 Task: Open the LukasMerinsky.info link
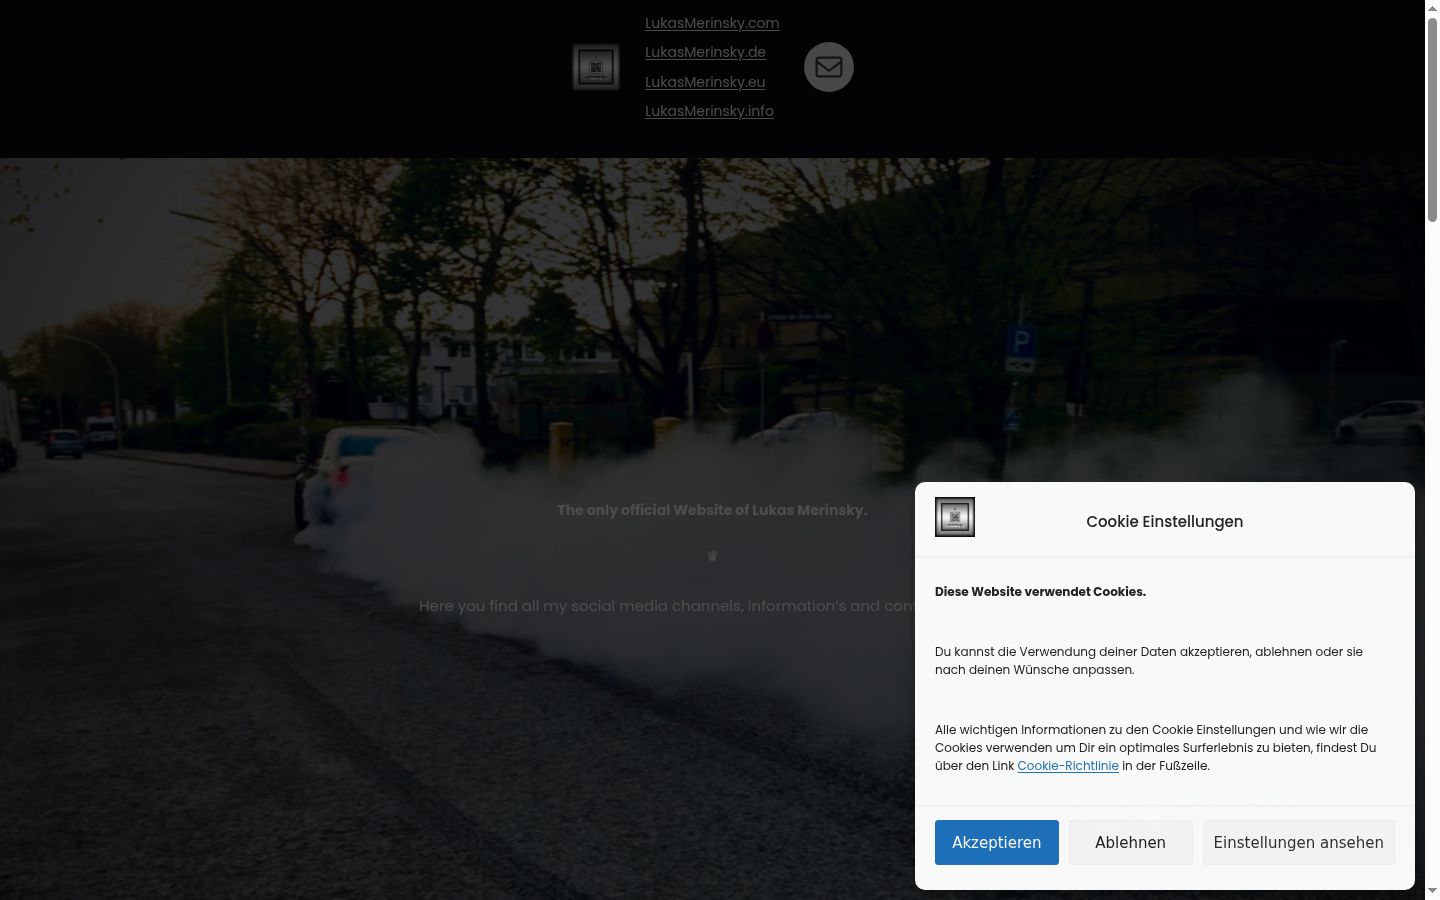[x=709, y=111]
